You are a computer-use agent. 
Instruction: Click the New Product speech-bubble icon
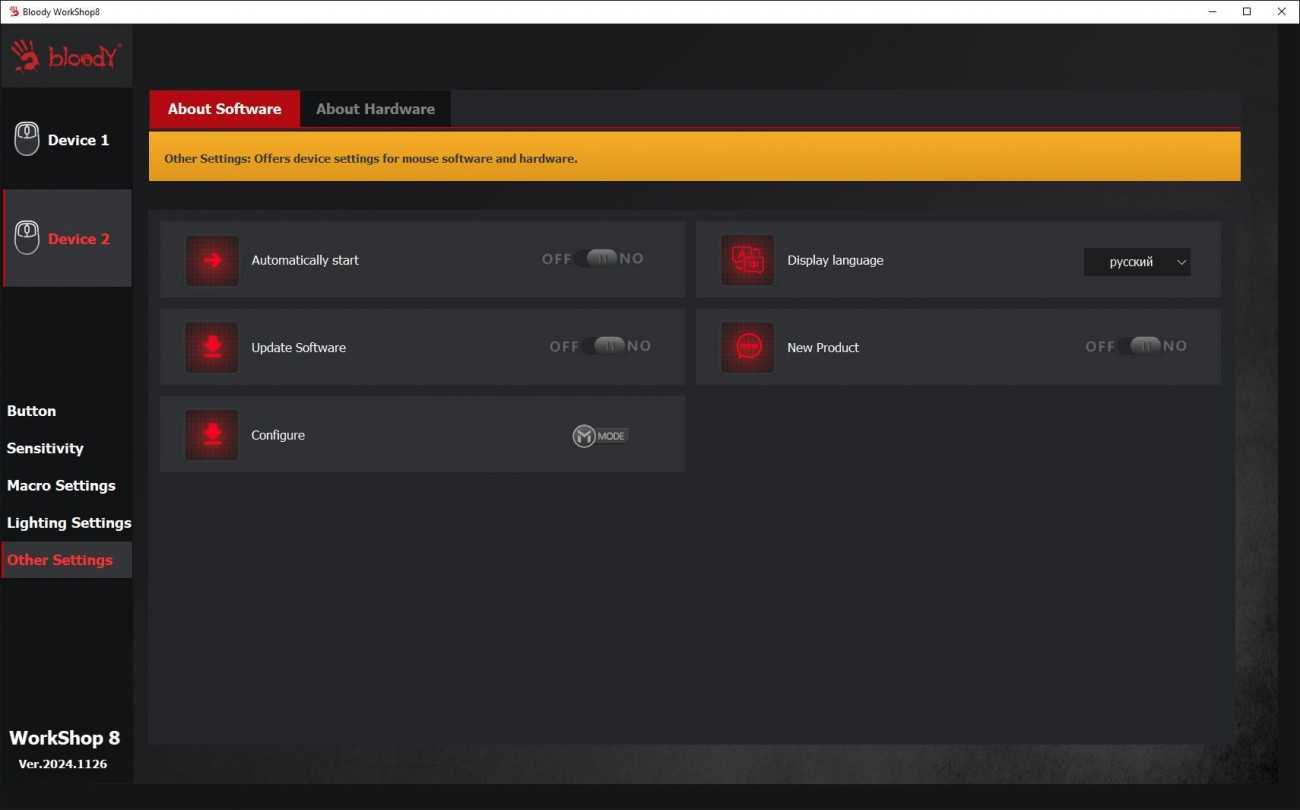pyautogui.click(x=748, y=348)
